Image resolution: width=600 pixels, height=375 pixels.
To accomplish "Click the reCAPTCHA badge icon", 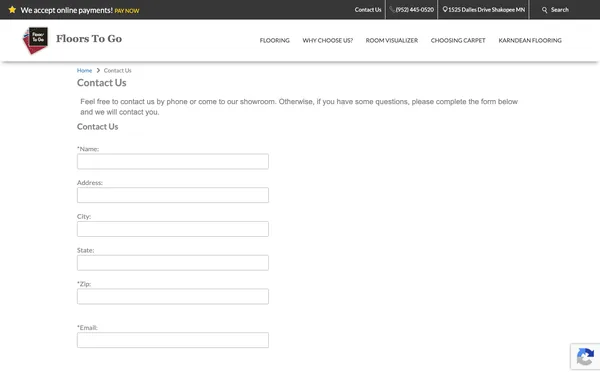I will tap(585, 357).
